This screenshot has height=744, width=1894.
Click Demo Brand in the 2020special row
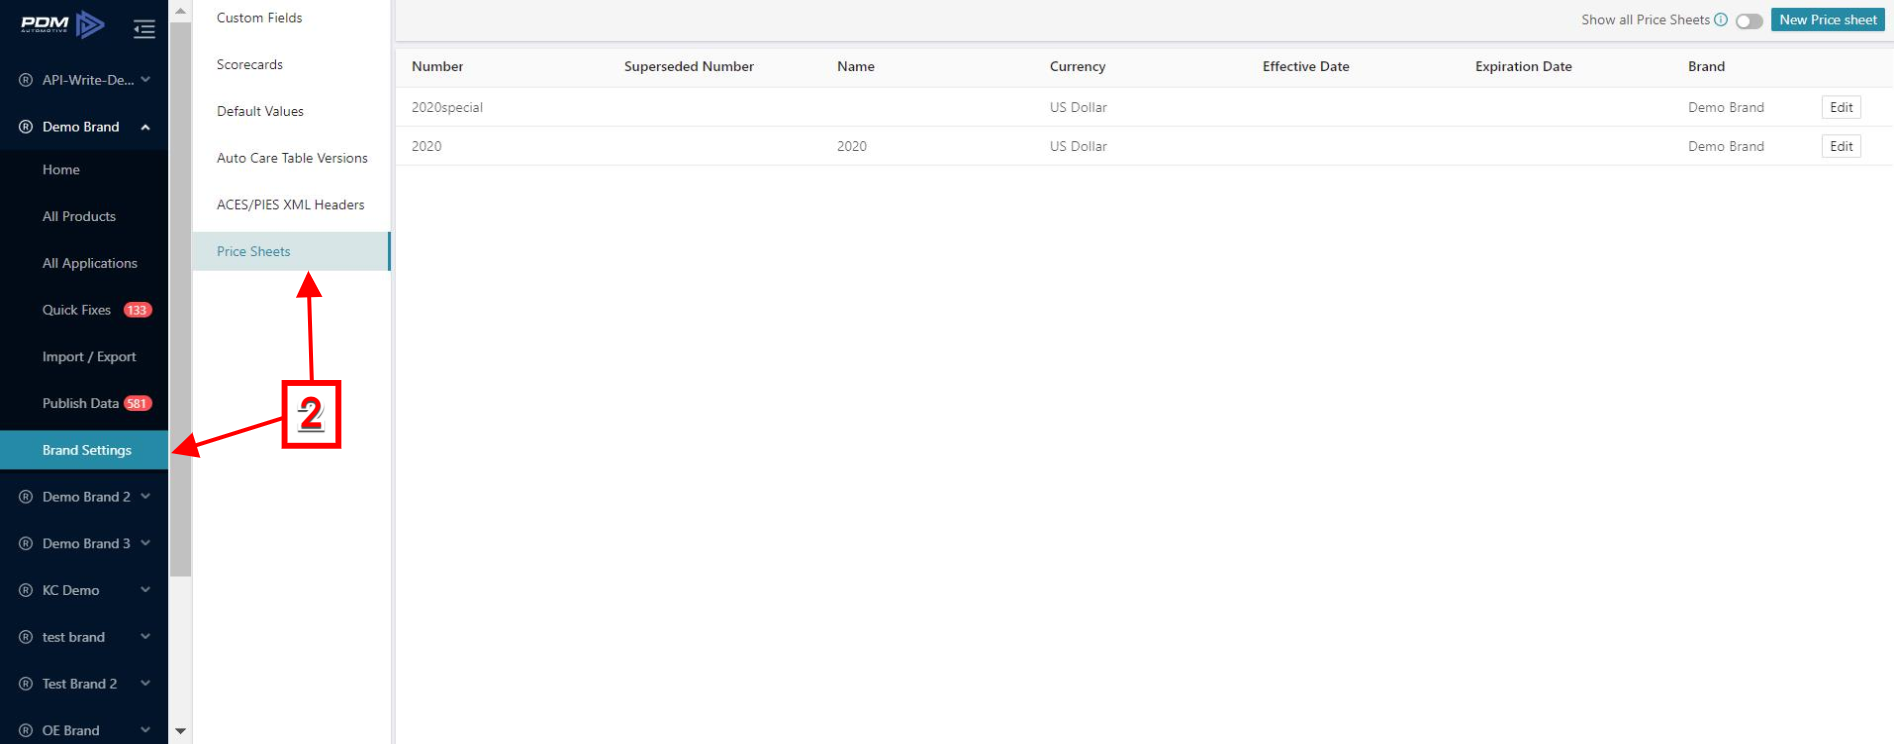pos(1726,108)
